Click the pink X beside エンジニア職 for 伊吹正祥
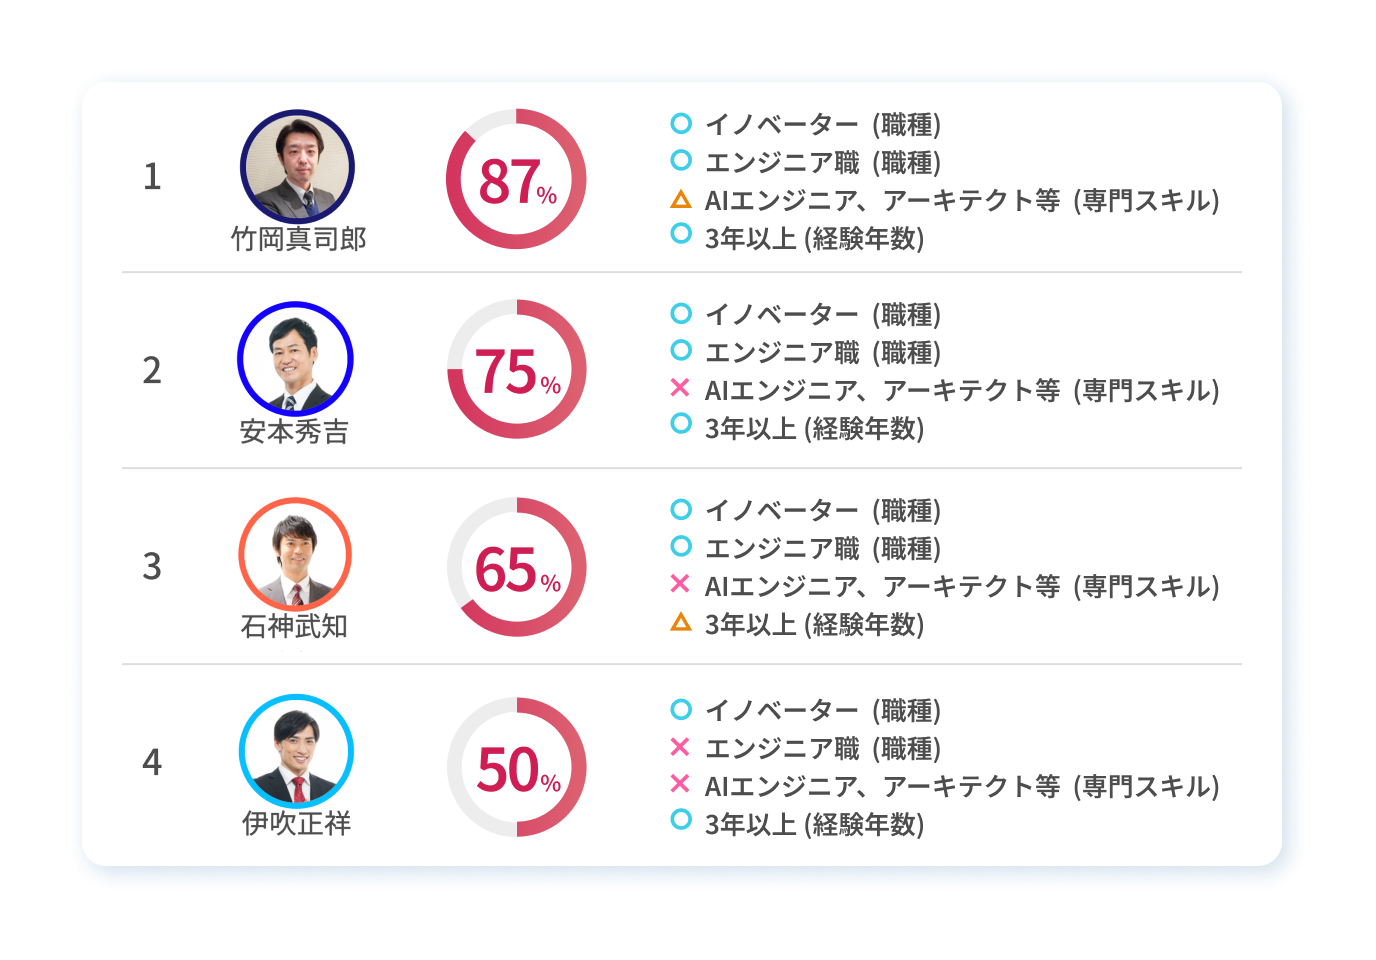The width and height of the screenshot is (1376, 960). pos(680,746)
